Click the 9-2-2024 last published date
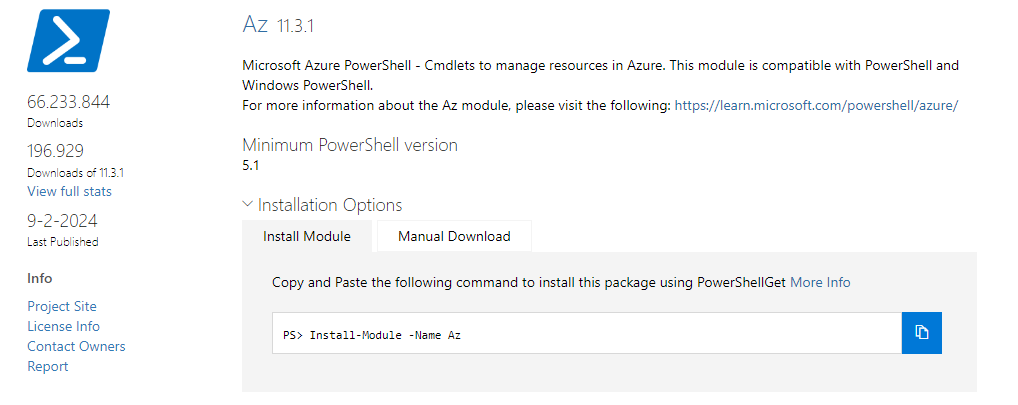 [x=62, y=221]
